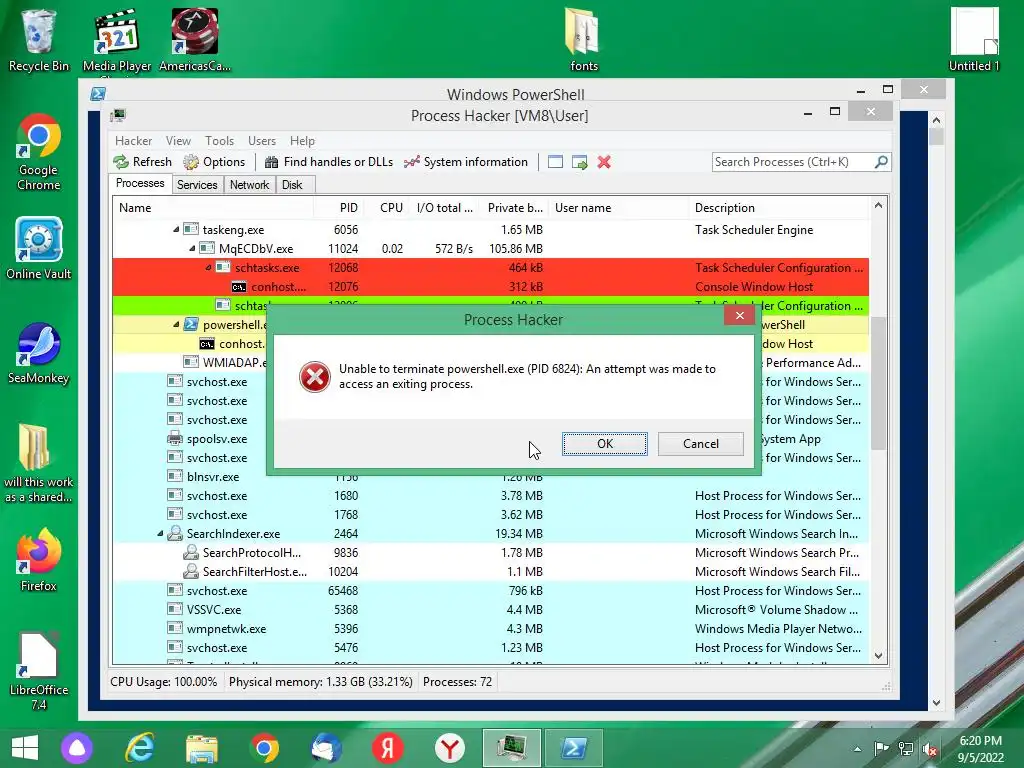Click the search magnifier icon

click(881, 161)
